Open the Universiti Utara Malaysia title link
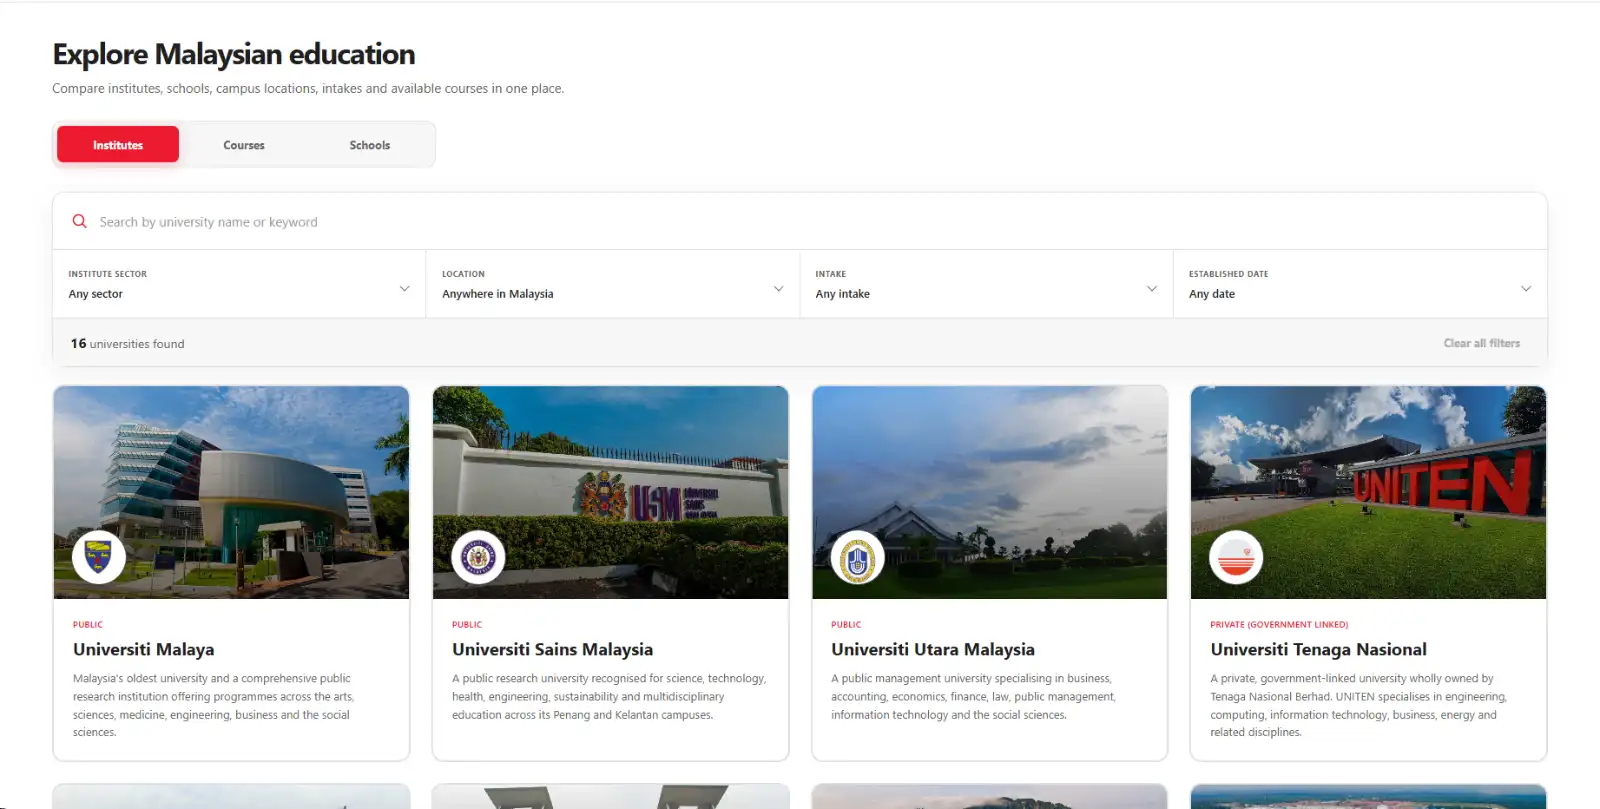The image size is (1600, 809). 933,649
